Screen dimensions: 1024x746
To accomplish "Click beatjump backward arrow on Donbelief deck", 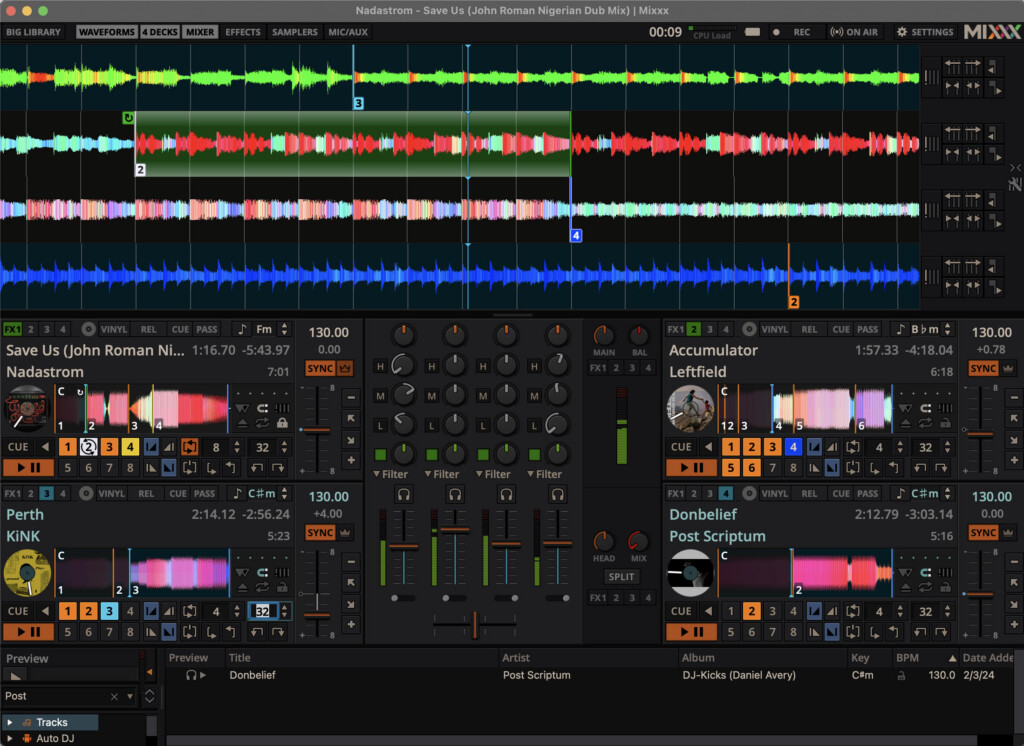I will [x=920, y=632].
